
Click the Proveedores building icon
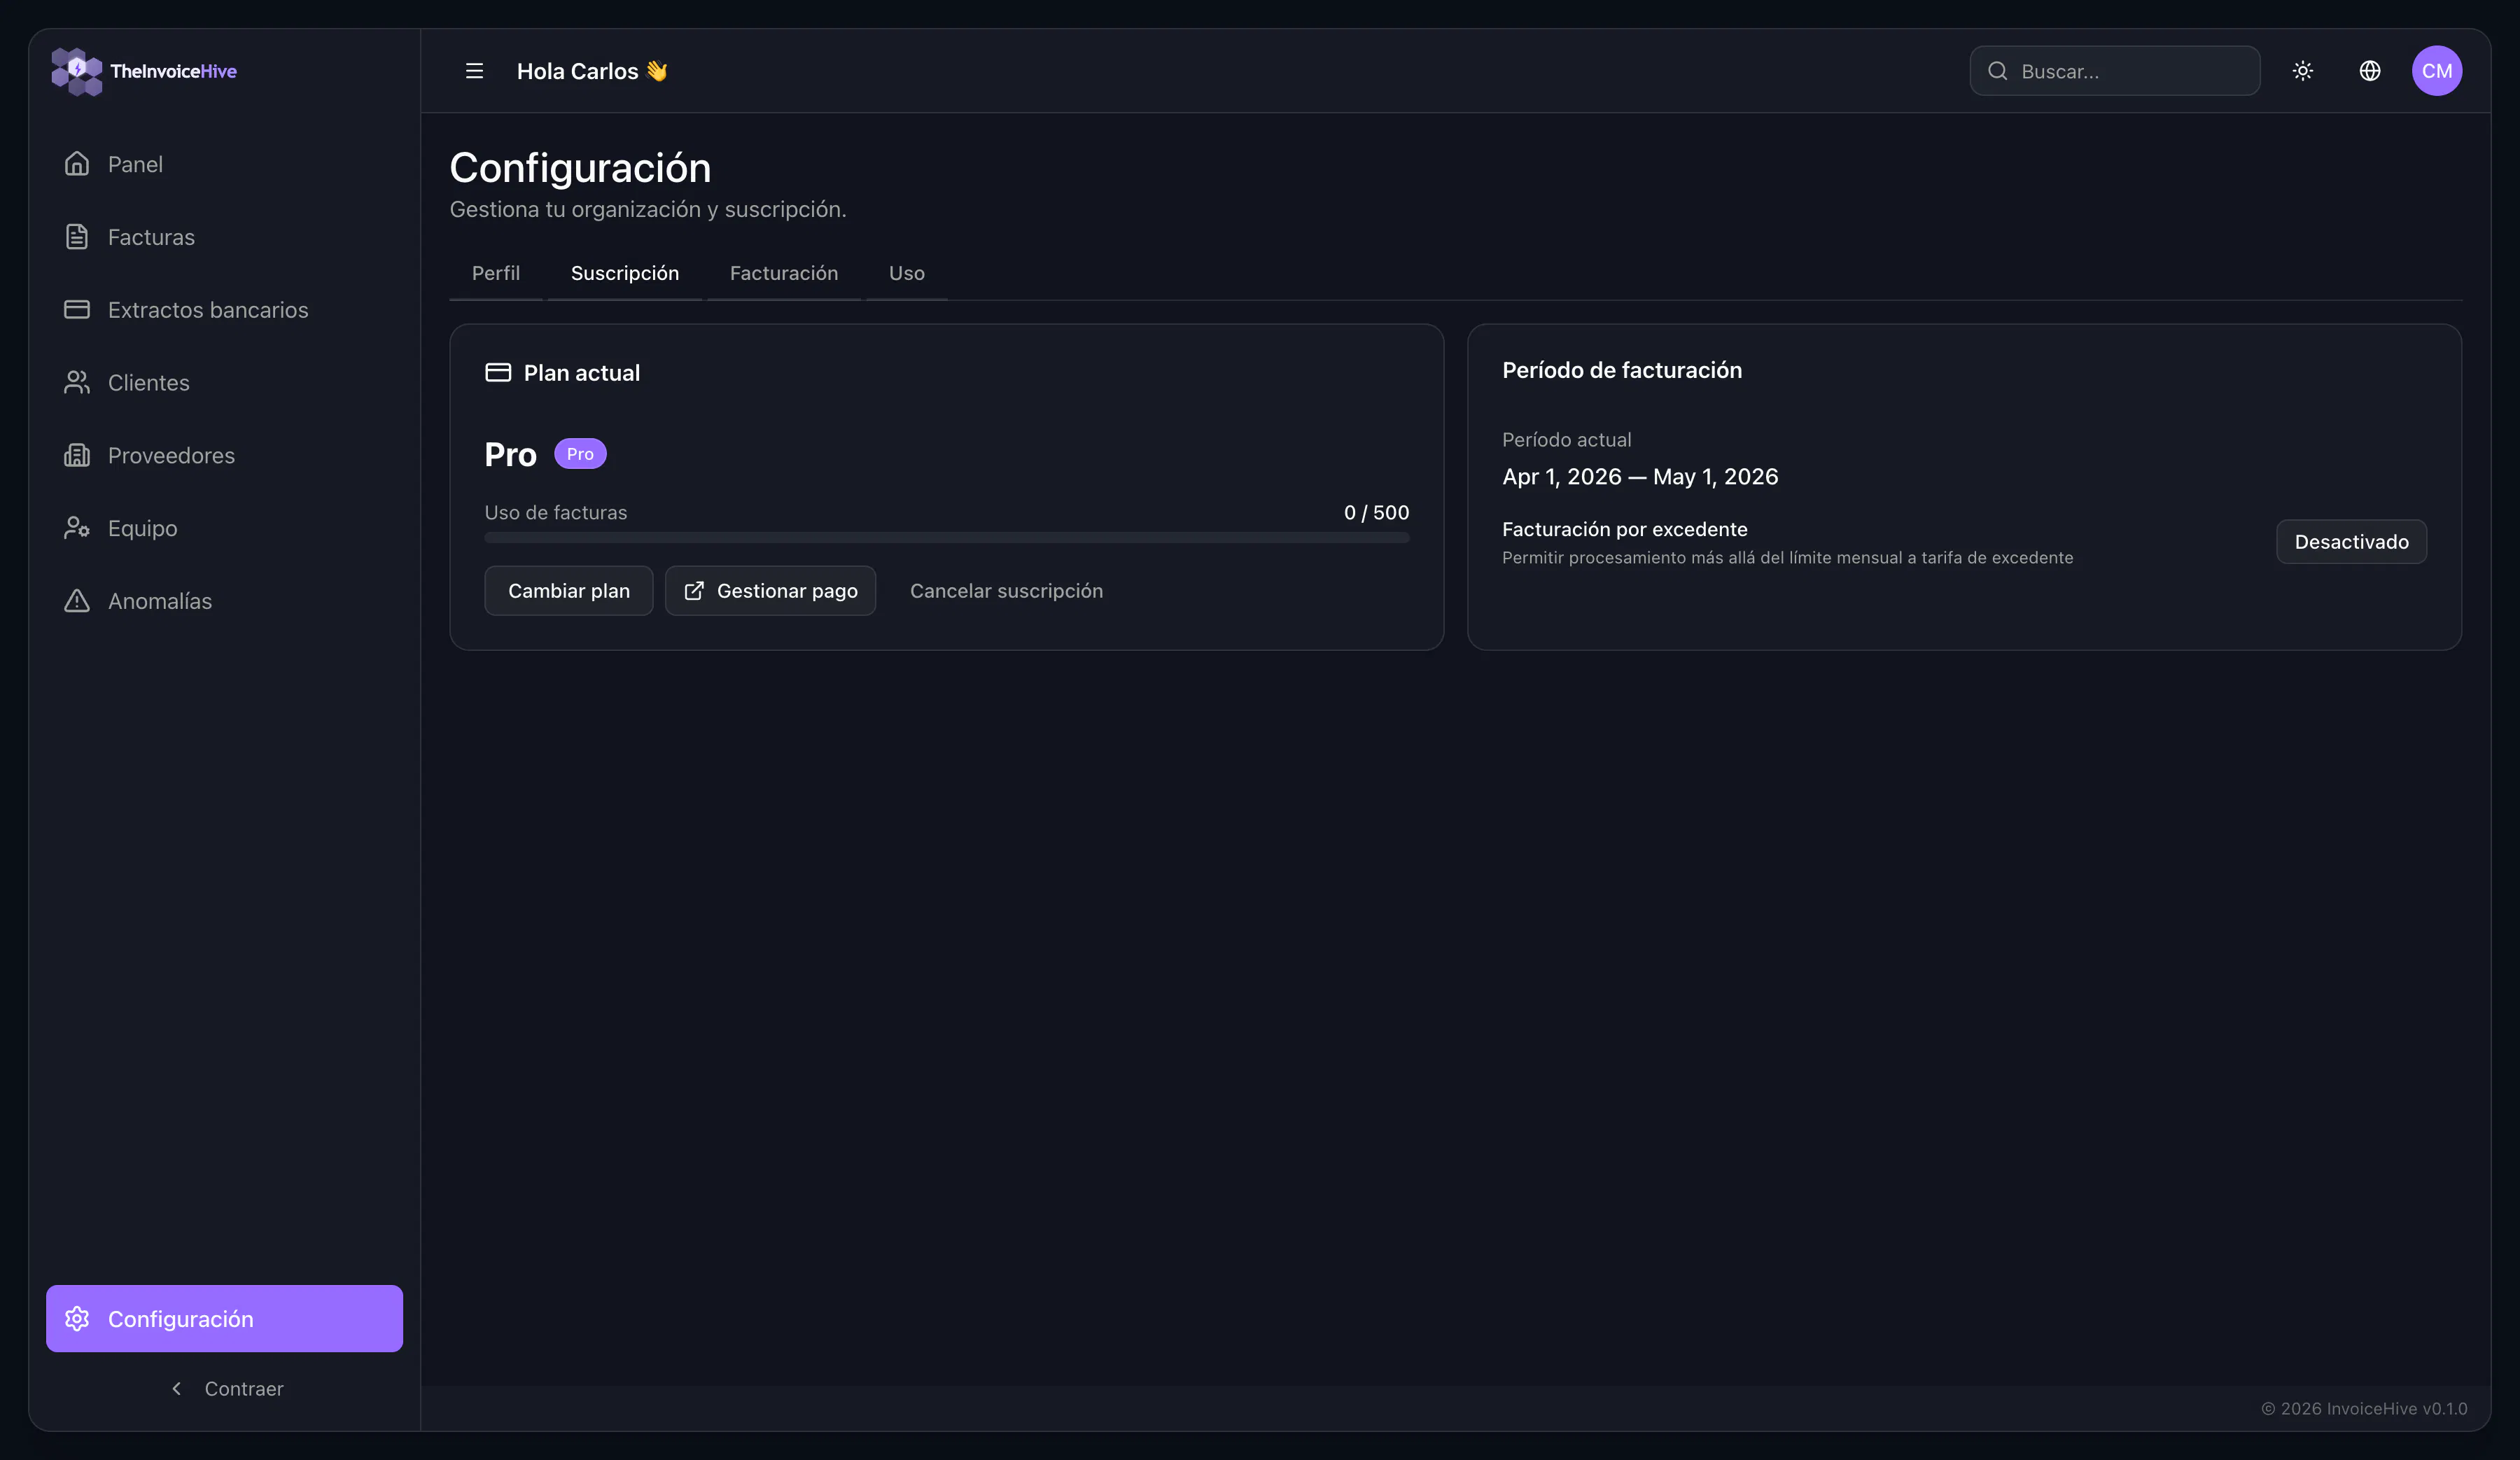pyautogui.click(x=77, y=456)
